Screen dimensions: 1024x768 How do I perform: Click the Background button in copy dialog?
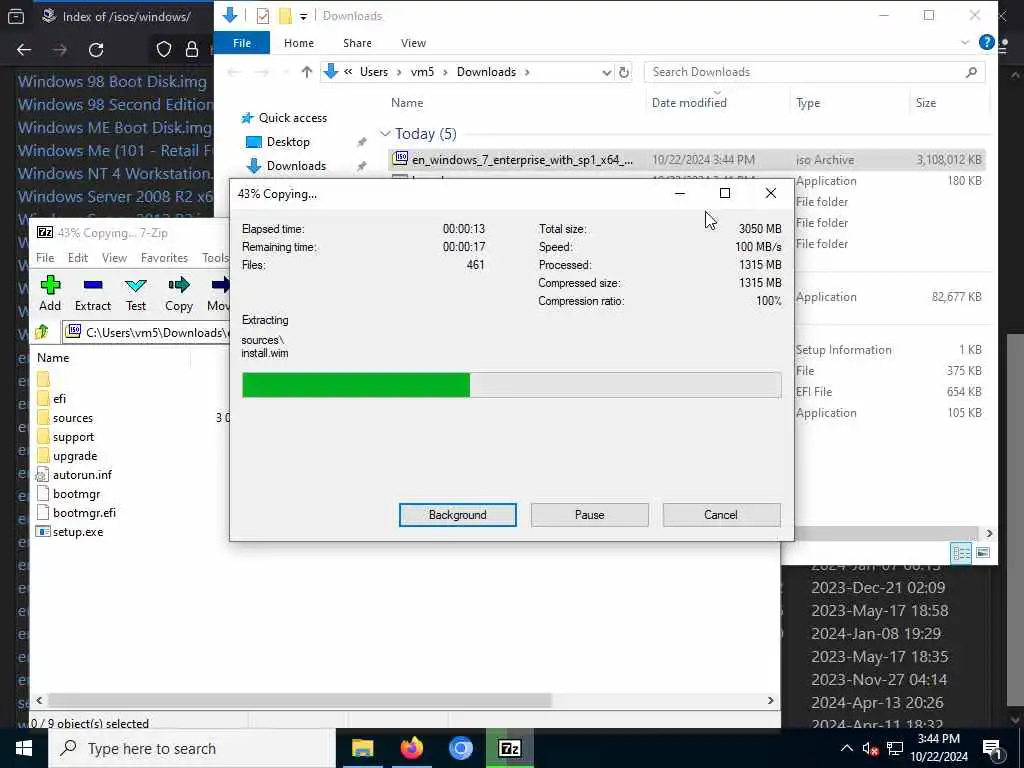(x=458, y=515)
